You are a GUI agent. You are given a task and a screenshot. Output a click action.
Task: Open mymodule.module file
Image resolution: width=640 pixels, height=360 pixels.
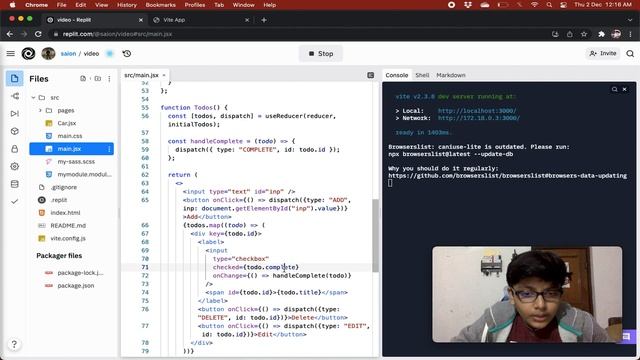coord(84,174)
